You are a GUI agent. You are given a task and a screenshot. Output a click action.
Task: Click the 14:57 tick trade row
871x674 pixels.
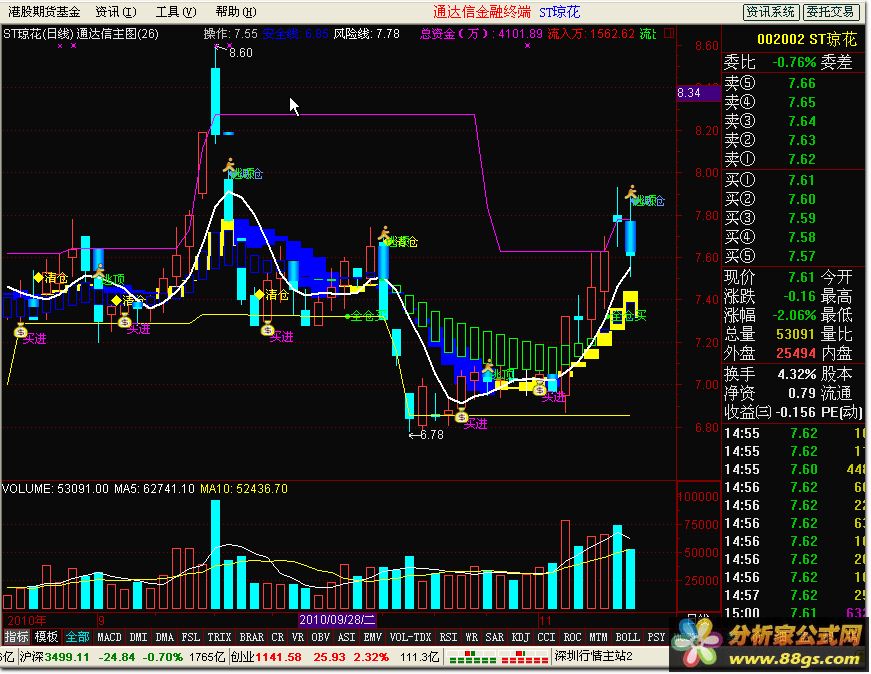[795, 595]
